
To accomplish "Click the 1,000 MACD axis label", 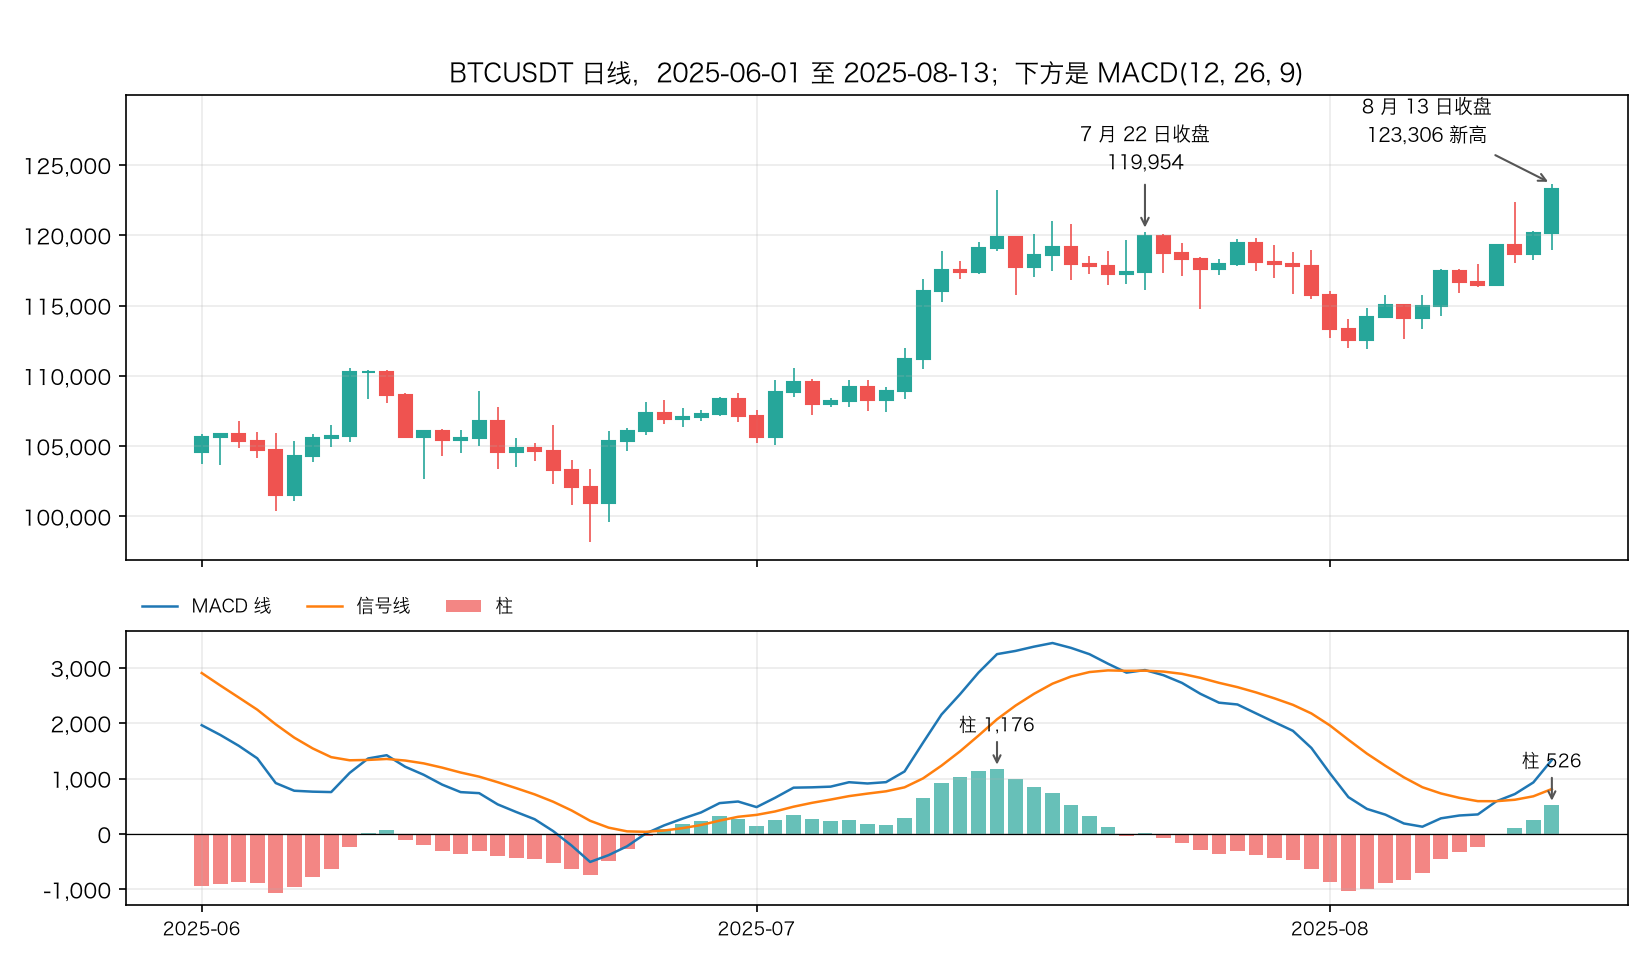I will (81, 780).
